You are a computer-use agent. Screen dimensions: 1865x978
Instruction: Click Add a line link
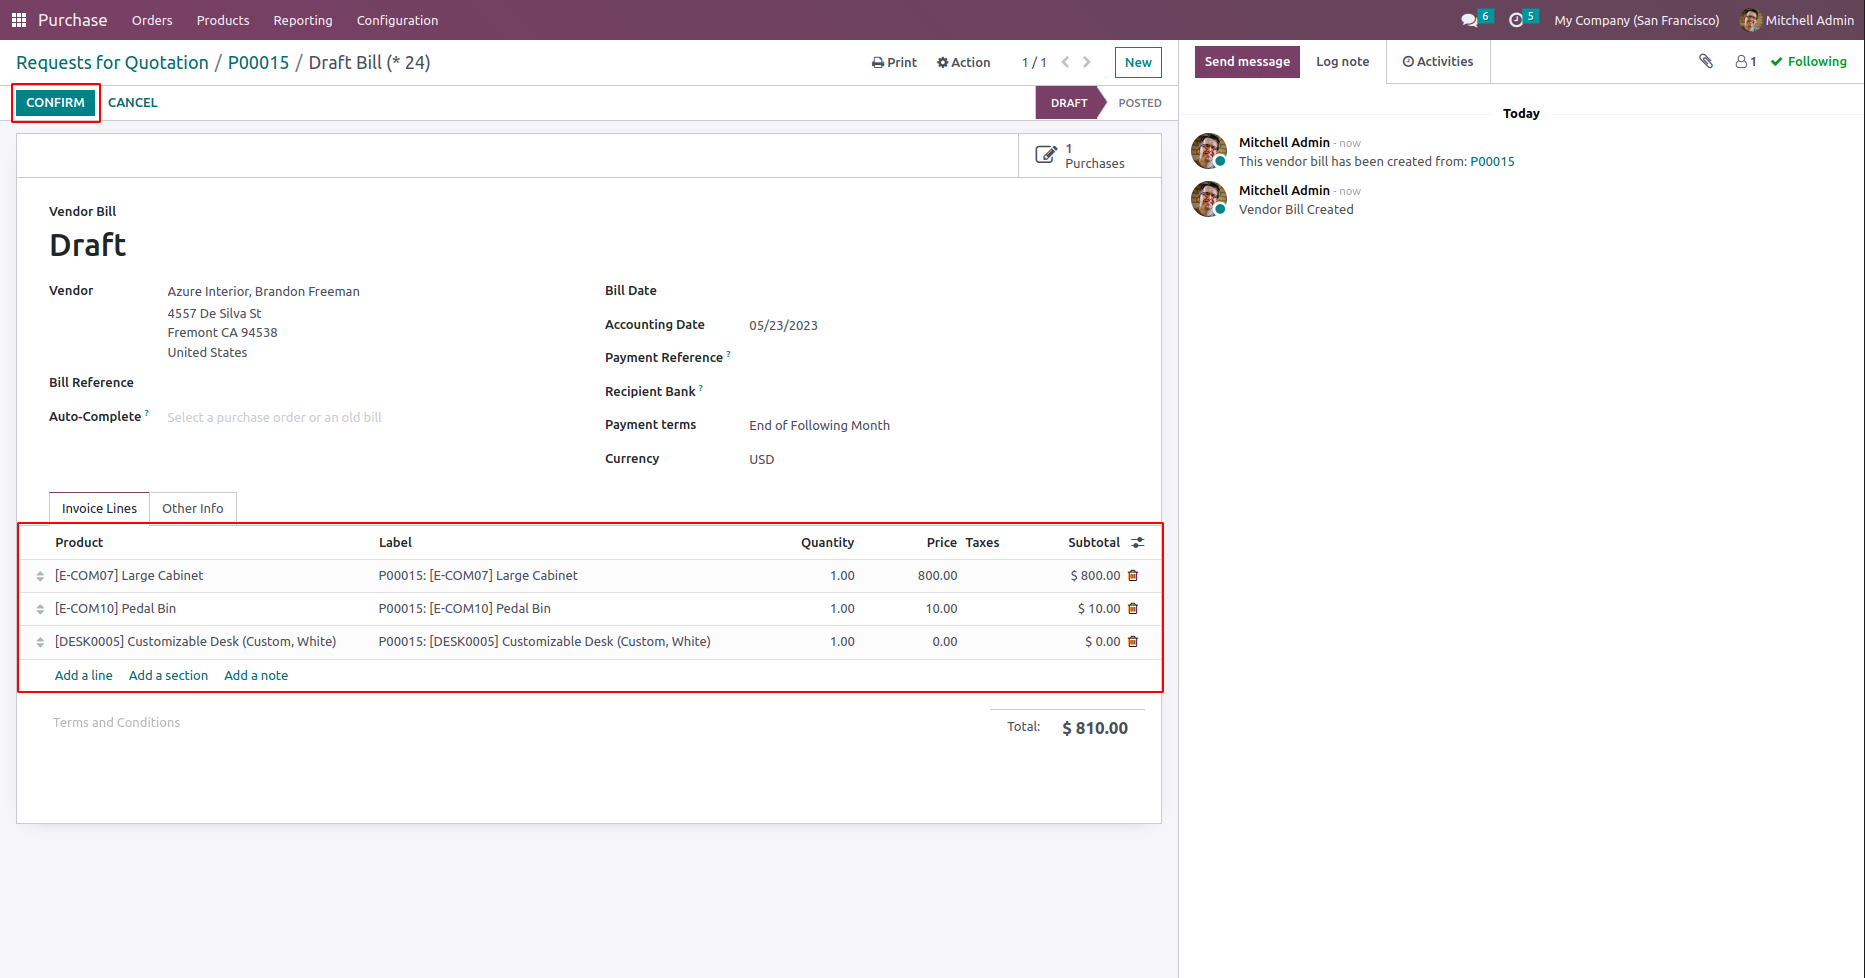click(83, 676)
